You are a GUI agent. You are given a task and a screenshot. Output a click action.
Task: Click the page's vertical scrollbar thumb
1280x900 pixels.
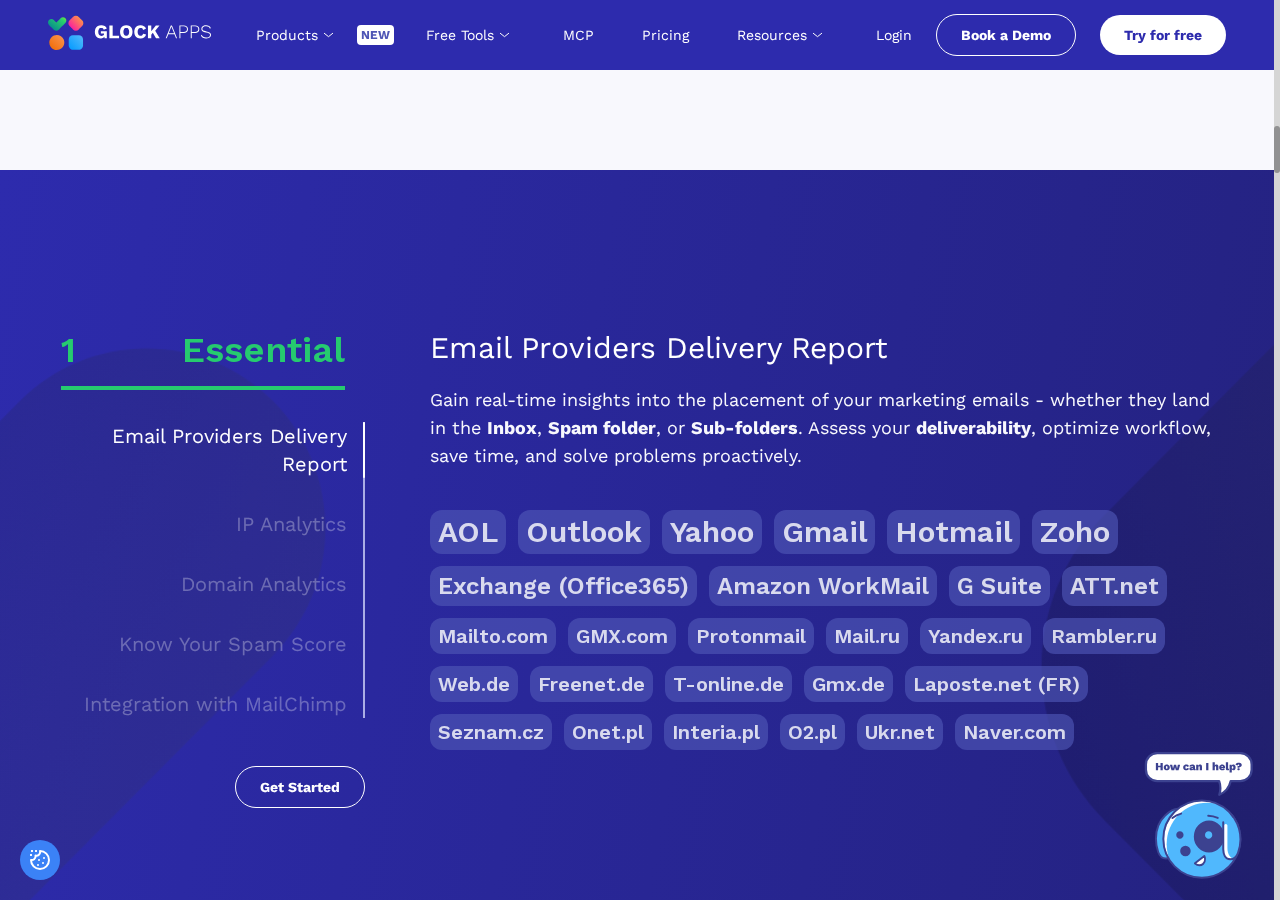1276,149
